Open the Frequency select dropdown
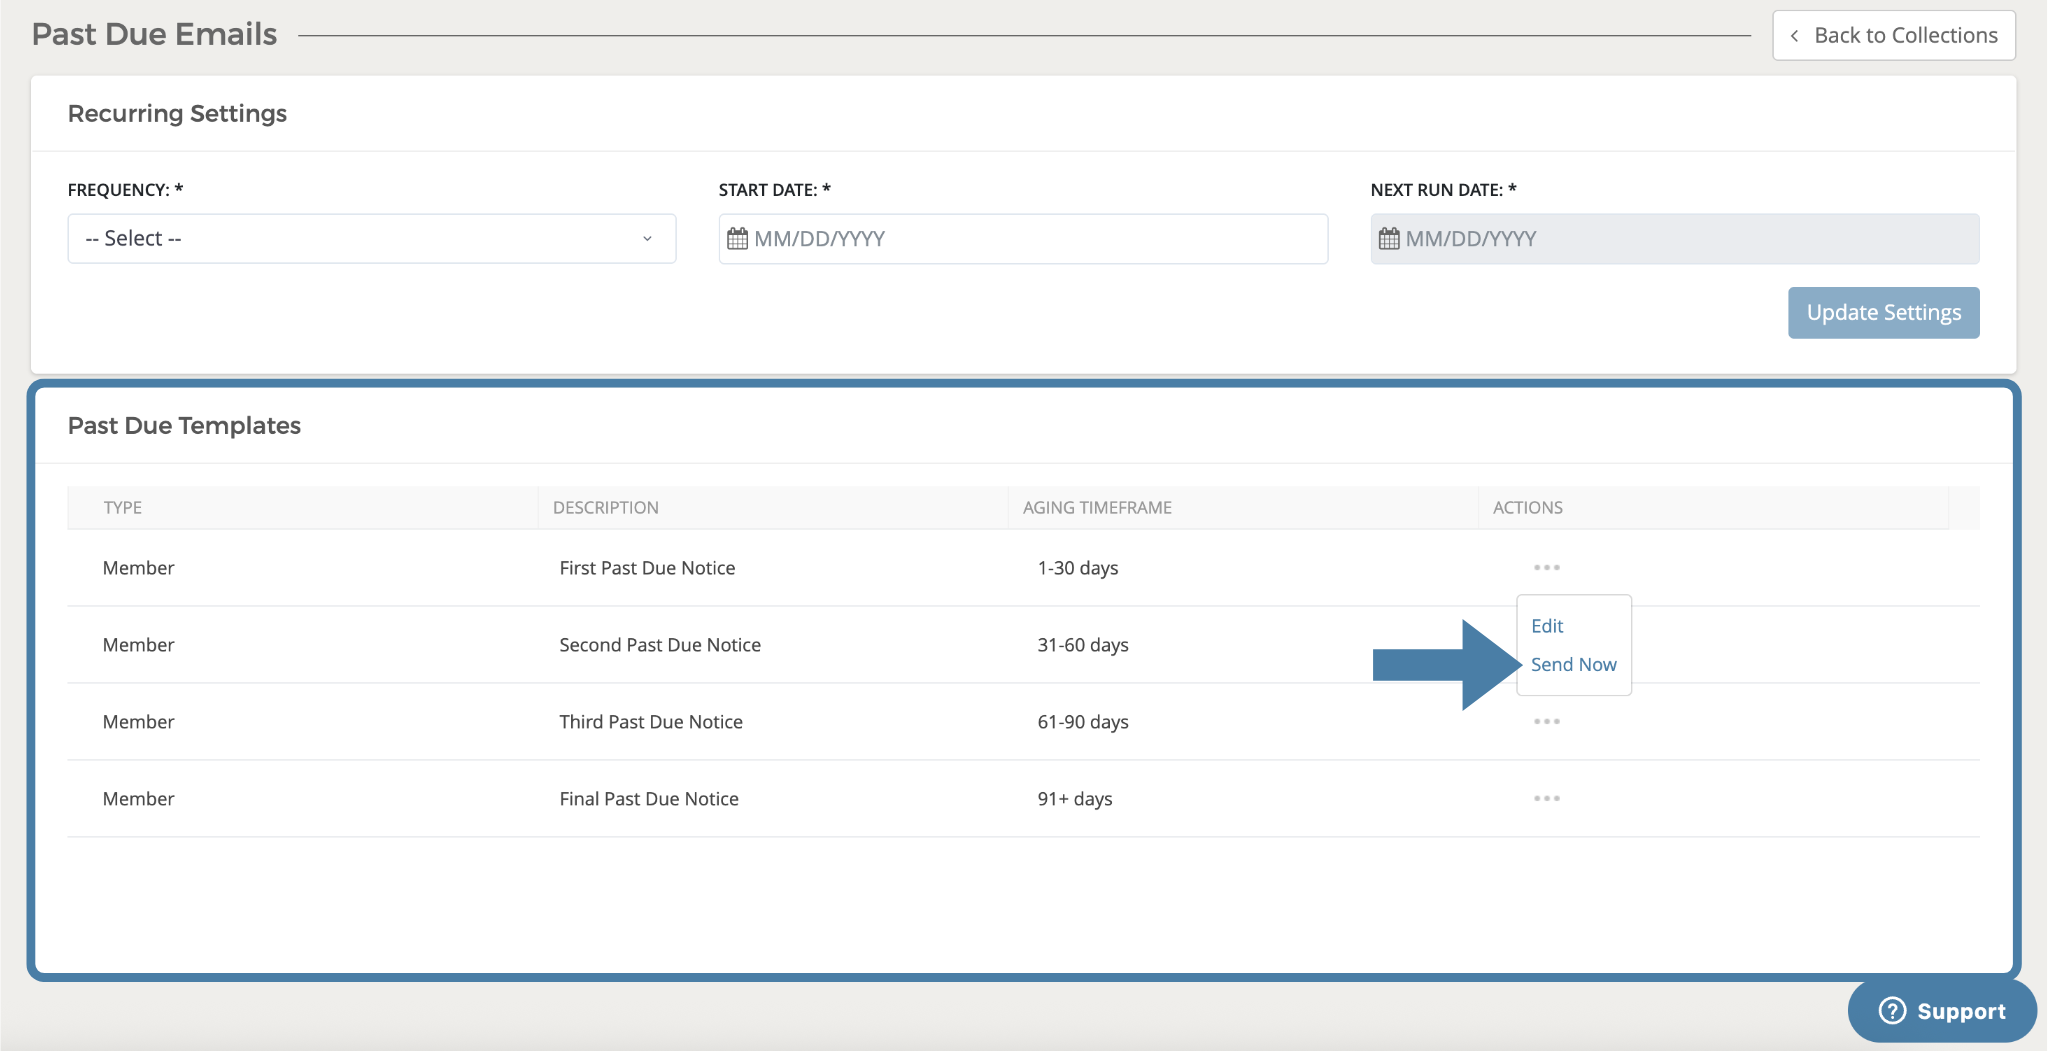The image size is (2048, 1051). (x=371, y=239)
